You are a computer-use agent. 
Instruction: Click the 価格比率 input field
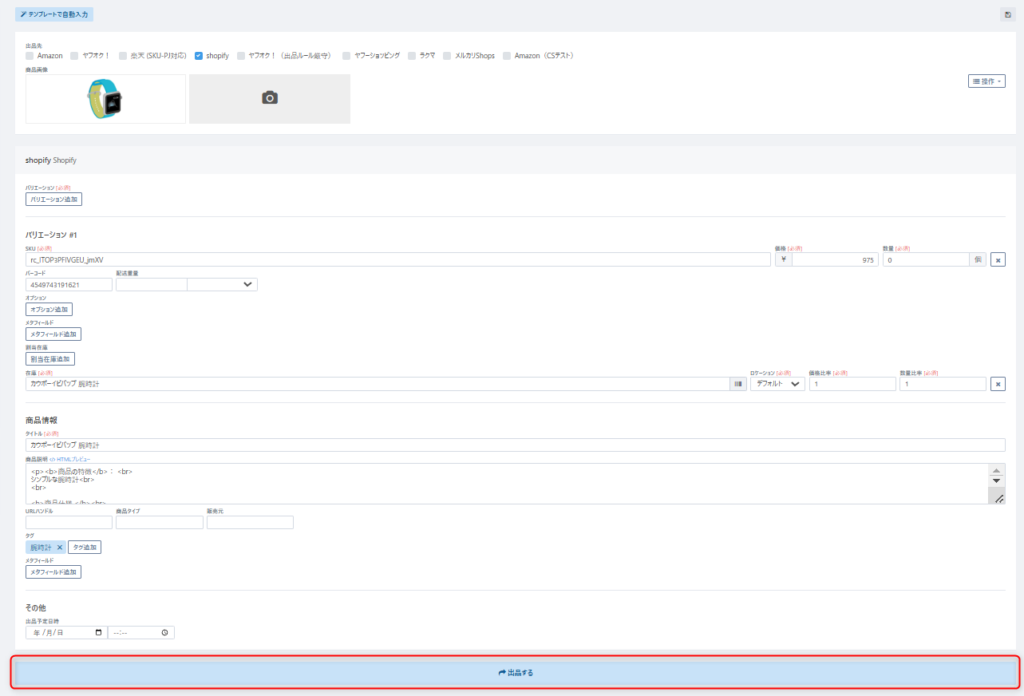point(852,384)
